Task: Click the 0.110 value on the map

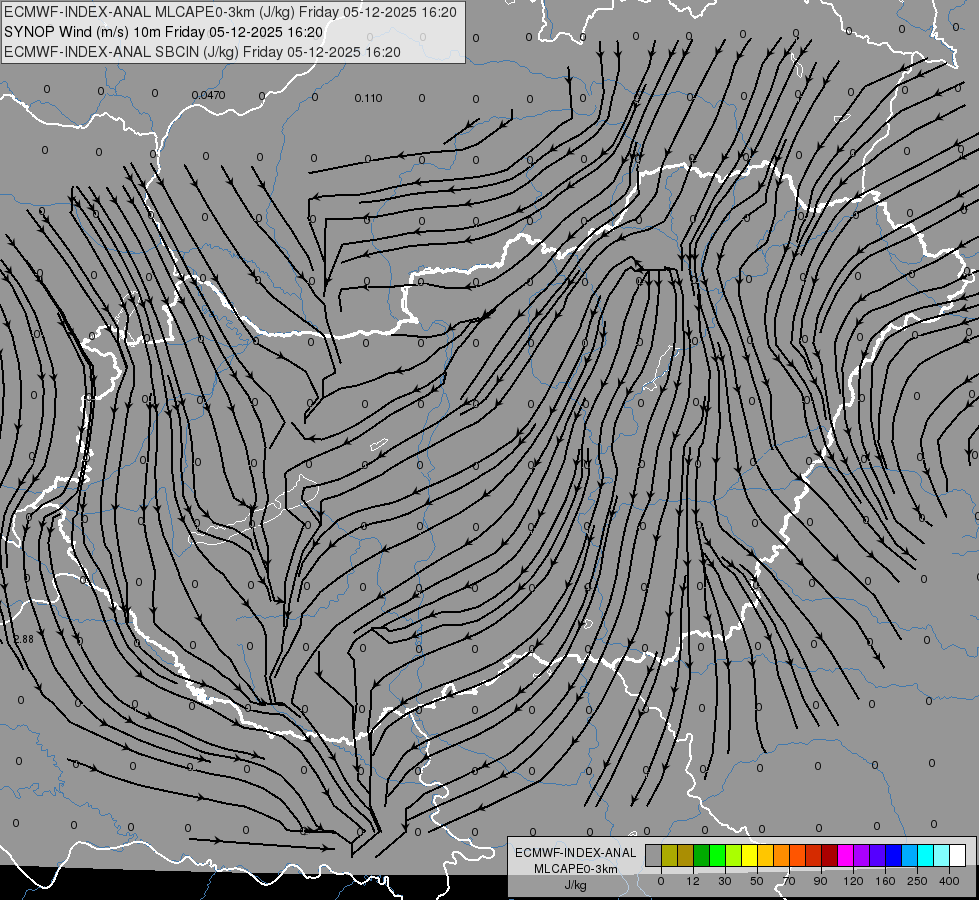Action: click(x=368, y=98)
